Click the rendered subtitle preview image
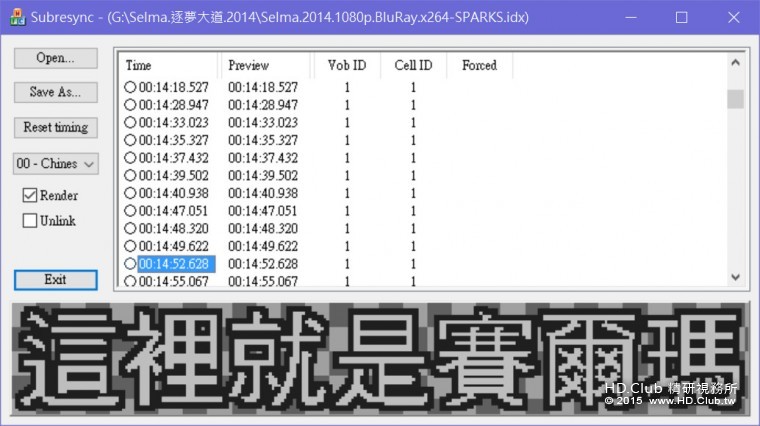Viewport: 760px width, 426px height. click(x=380, y=359)
